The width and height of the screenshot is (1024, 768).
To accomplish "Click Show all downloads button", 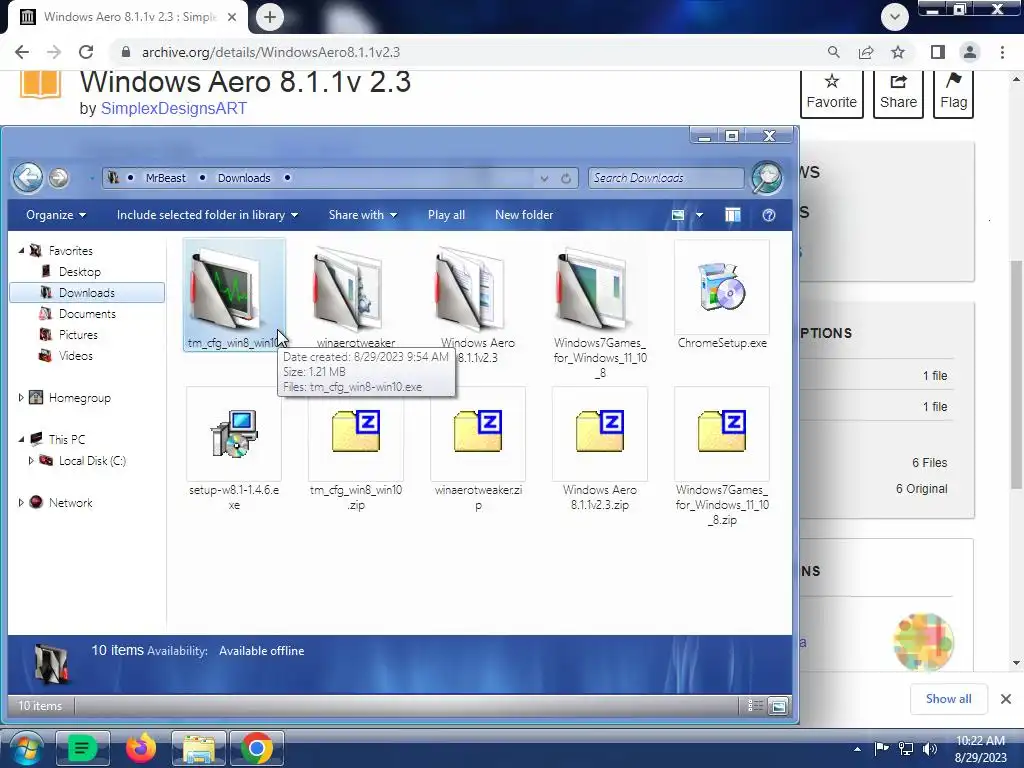I will coord(948,699).
